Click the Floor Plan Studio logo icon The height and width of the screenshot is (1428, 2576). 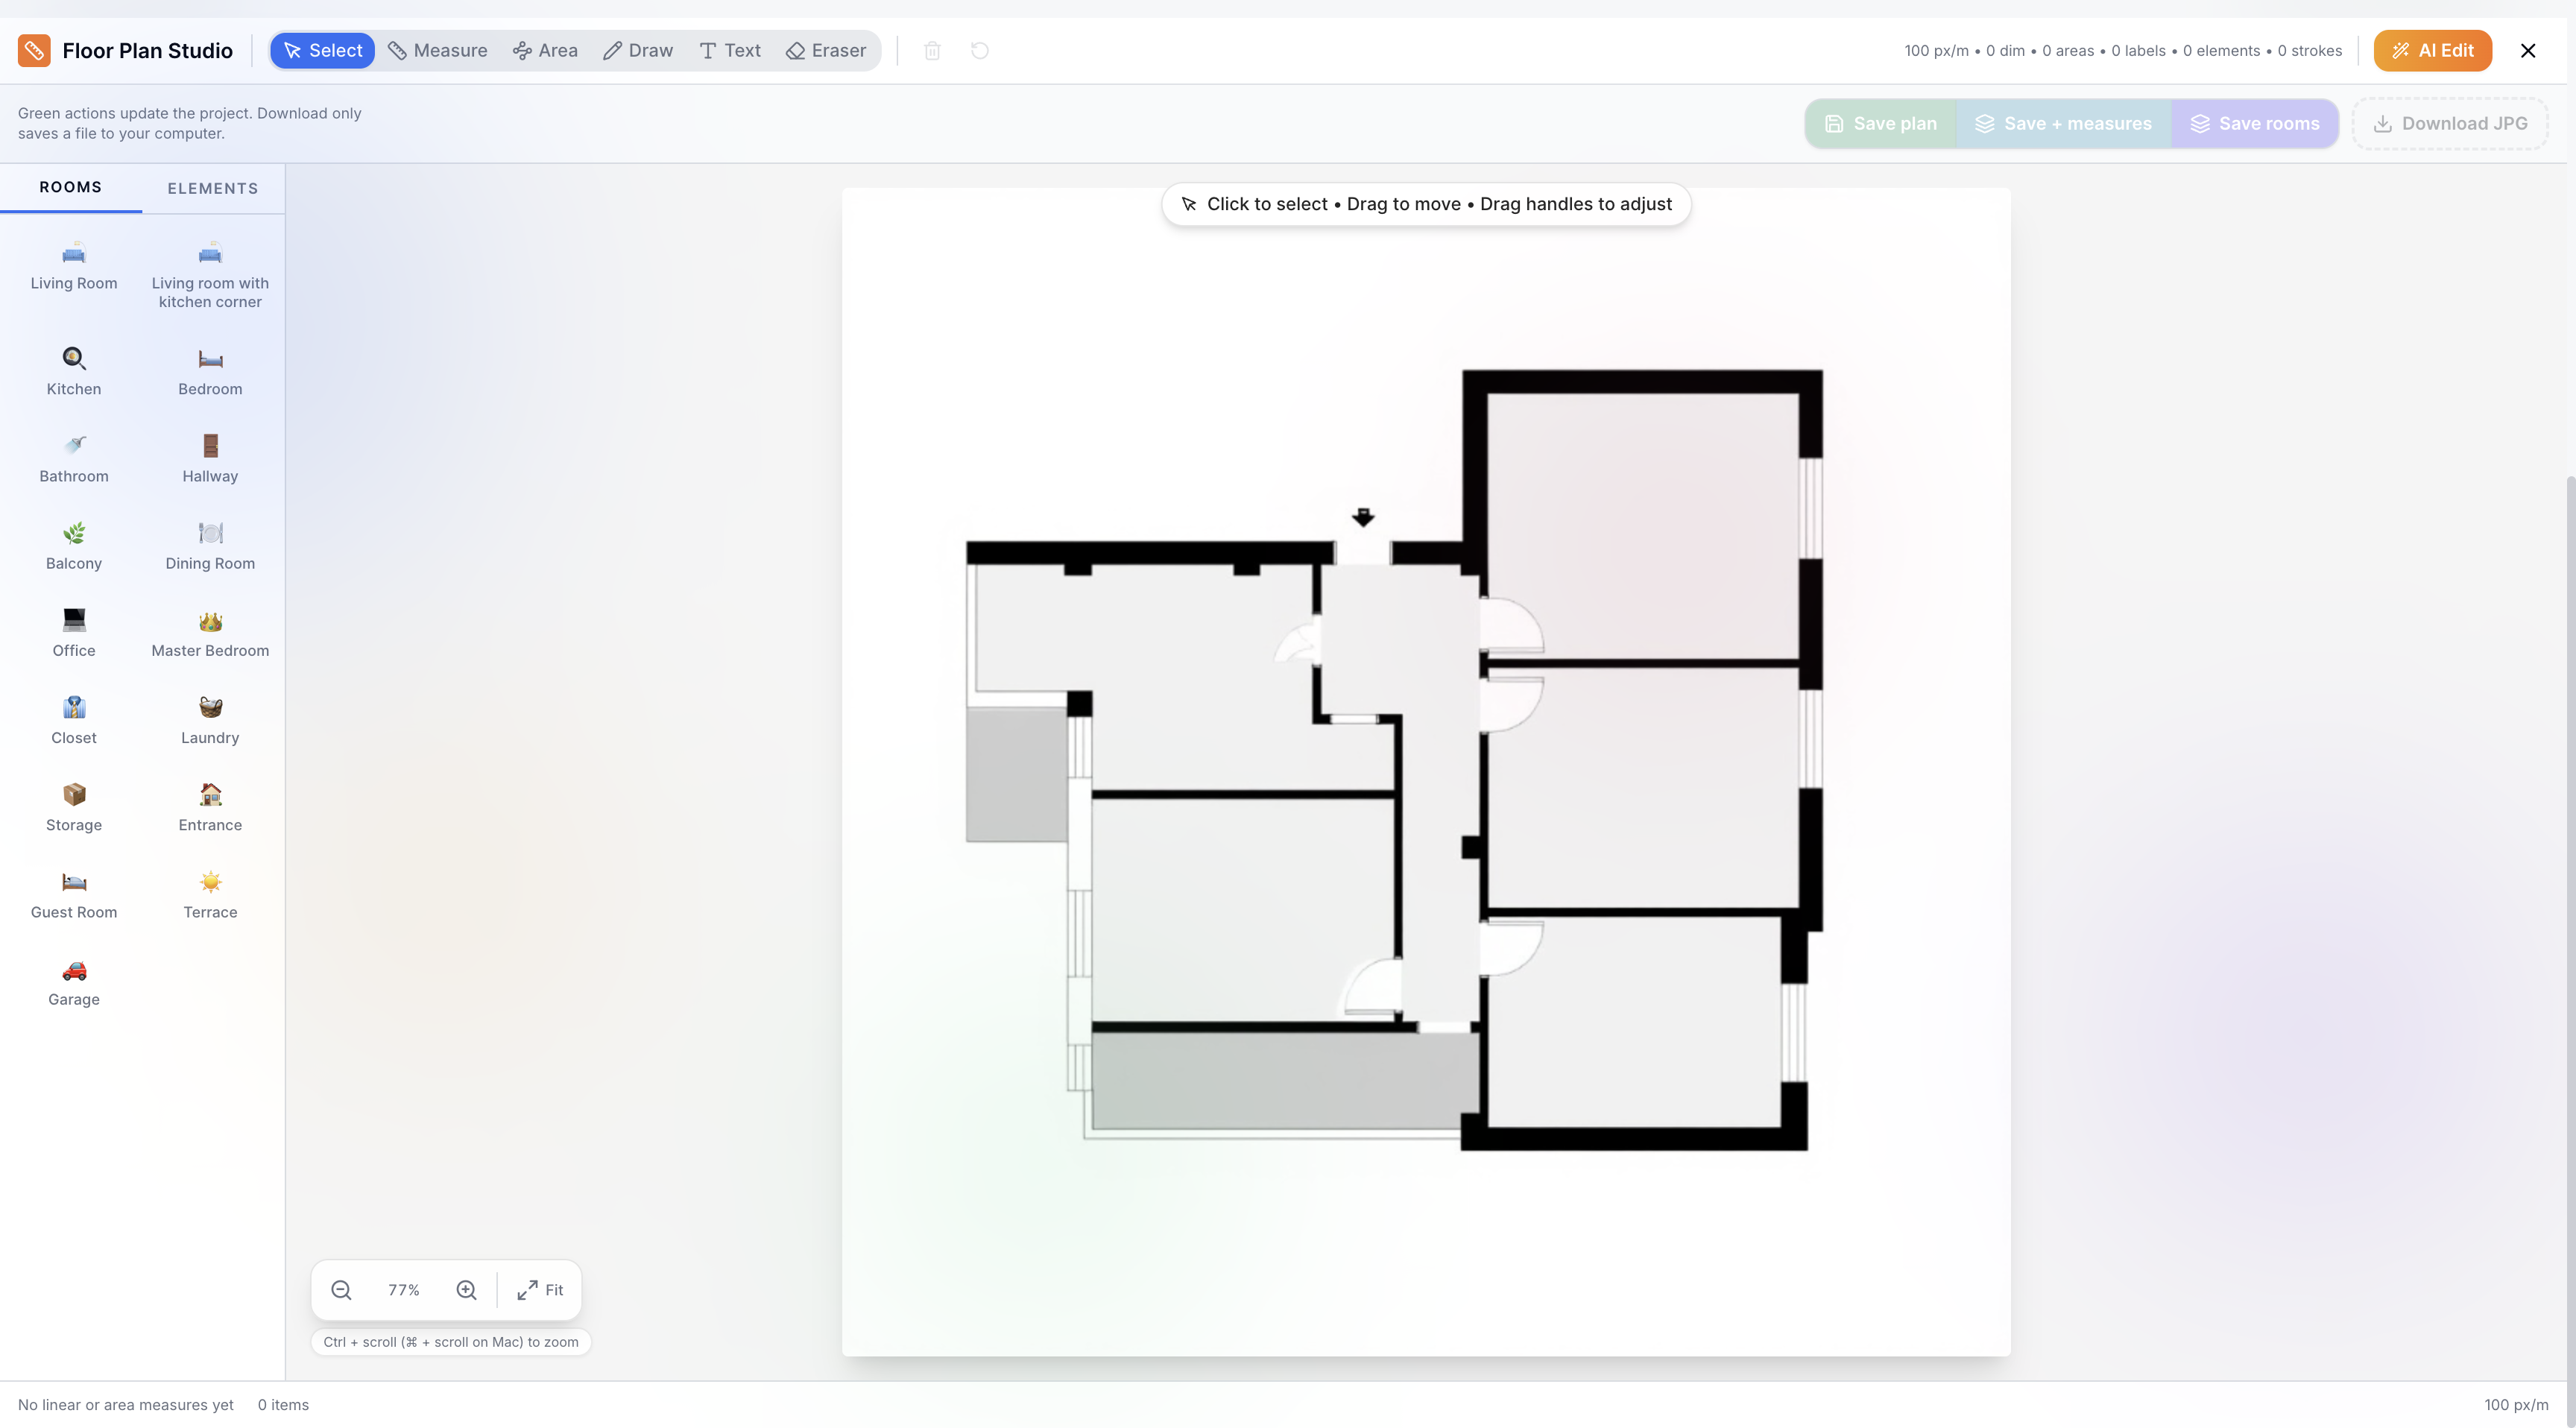(x=34, y=51)
